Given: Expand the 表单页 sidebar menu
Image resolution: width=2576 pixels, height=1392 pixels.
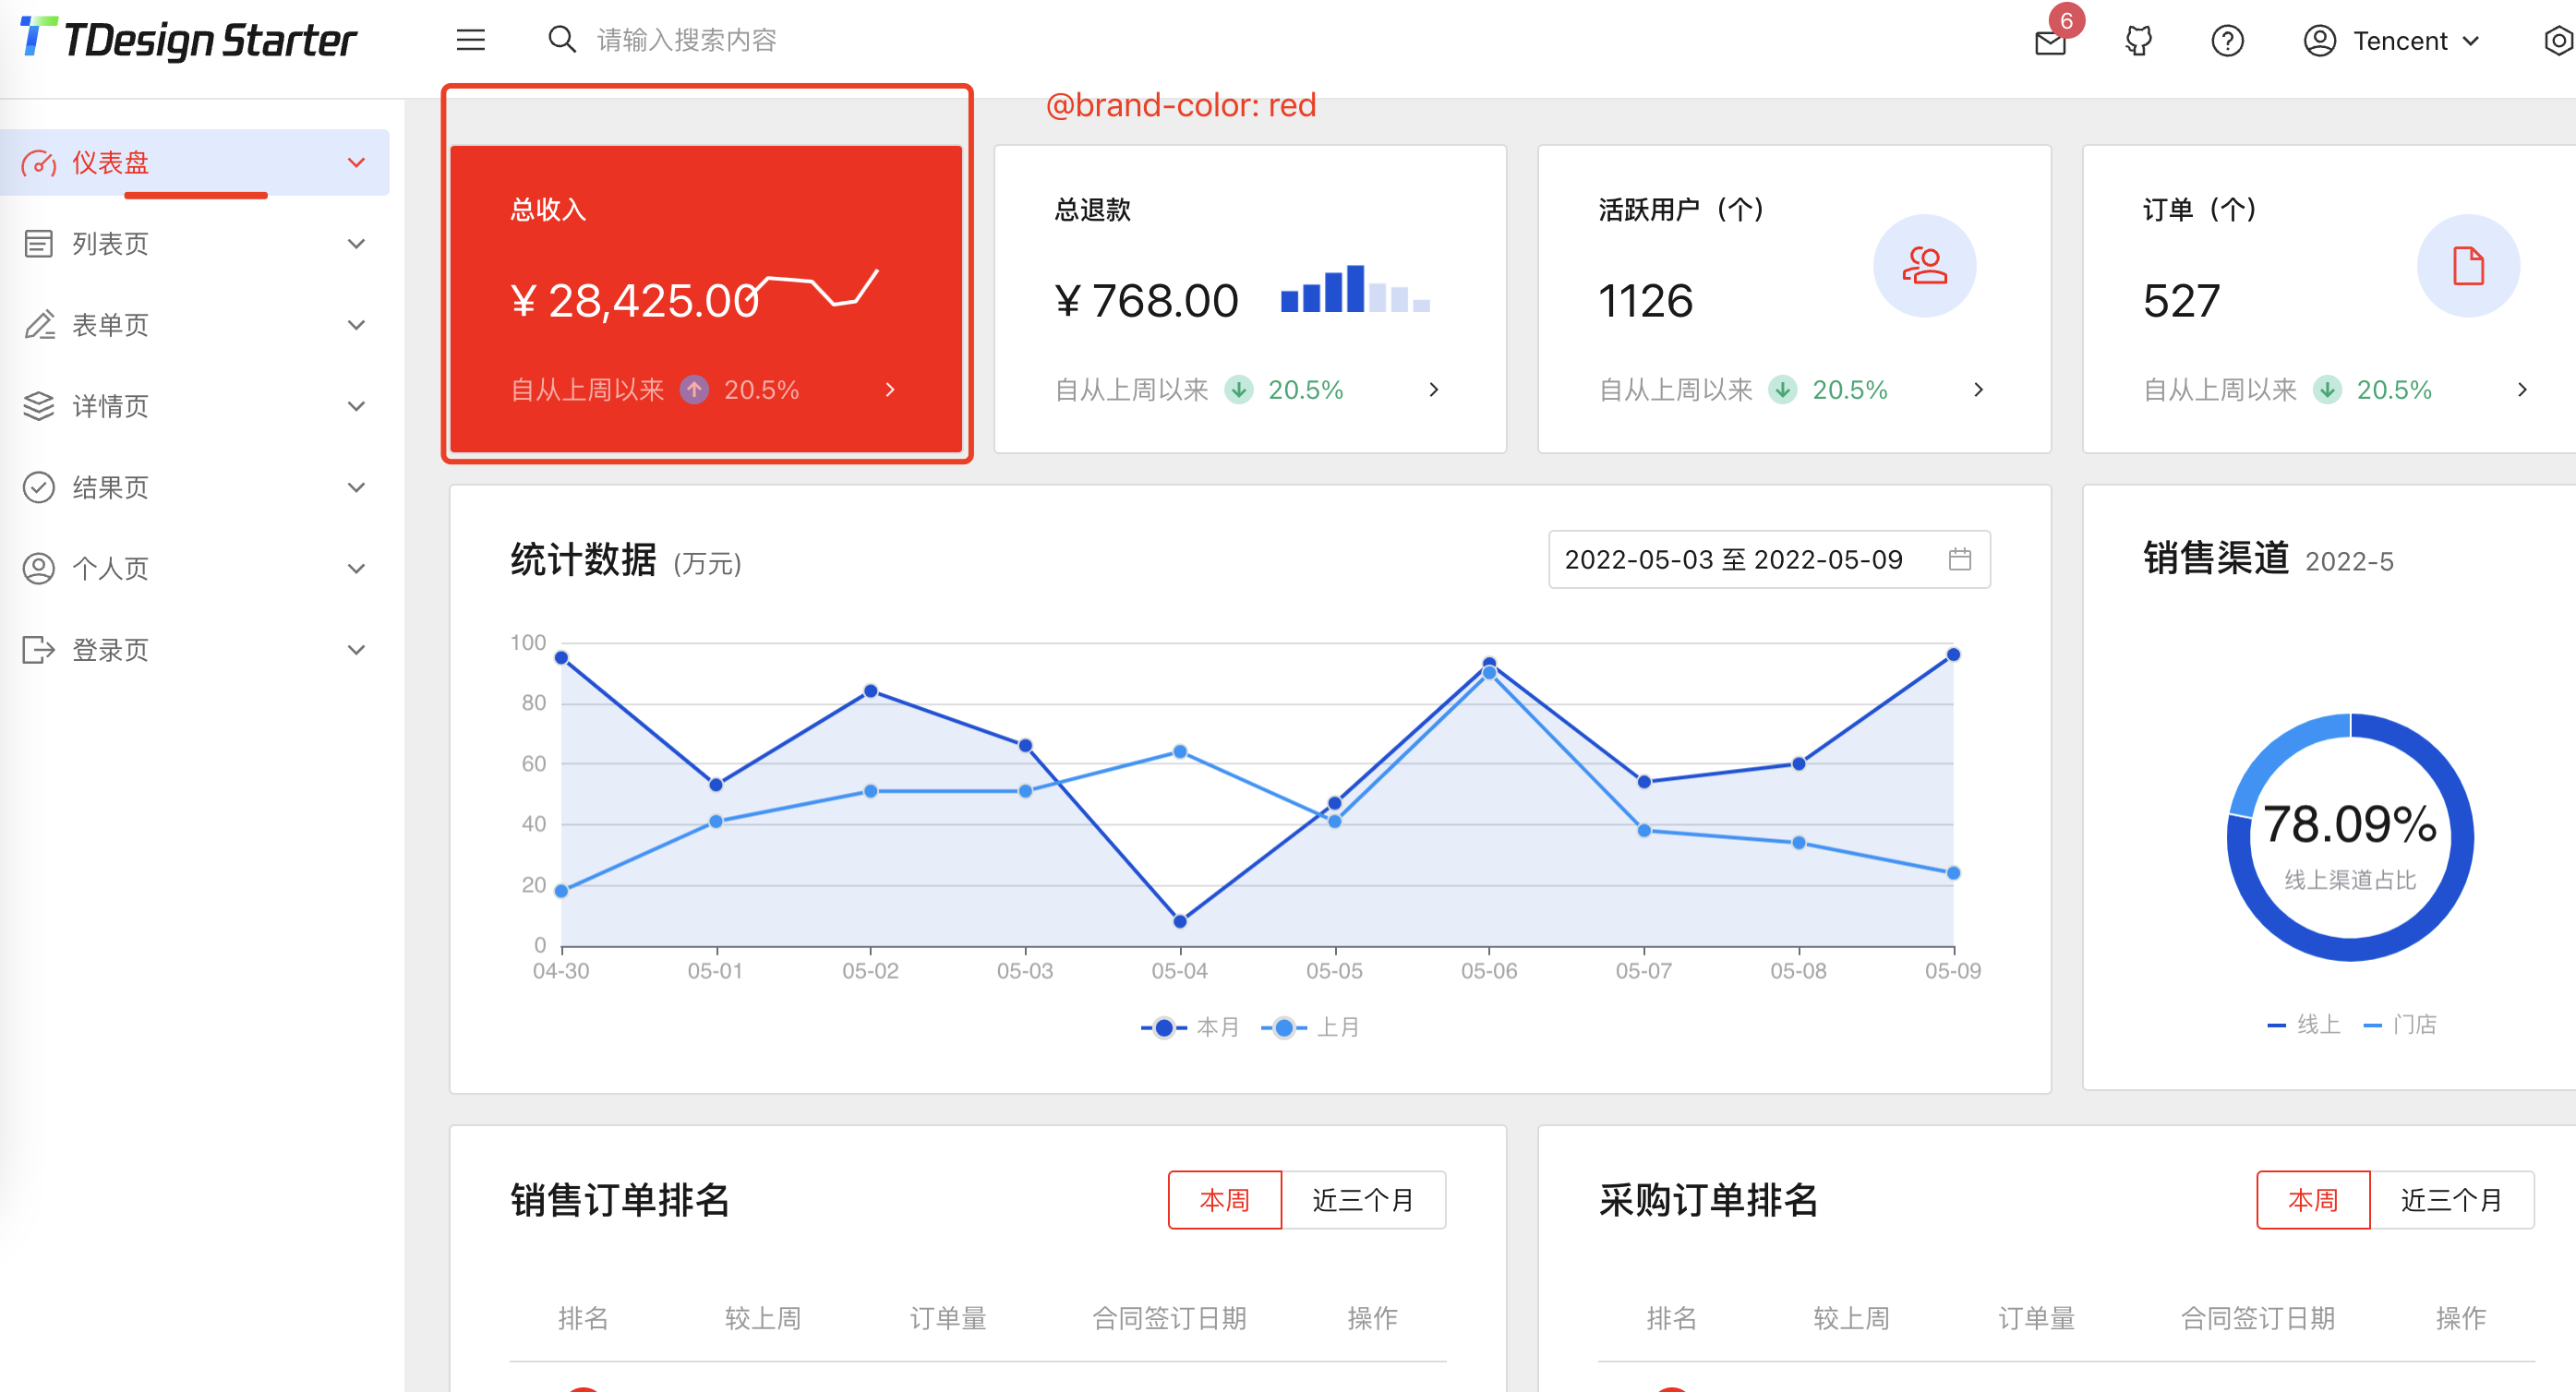Looking at the screenshot, I should click(110, 324).
